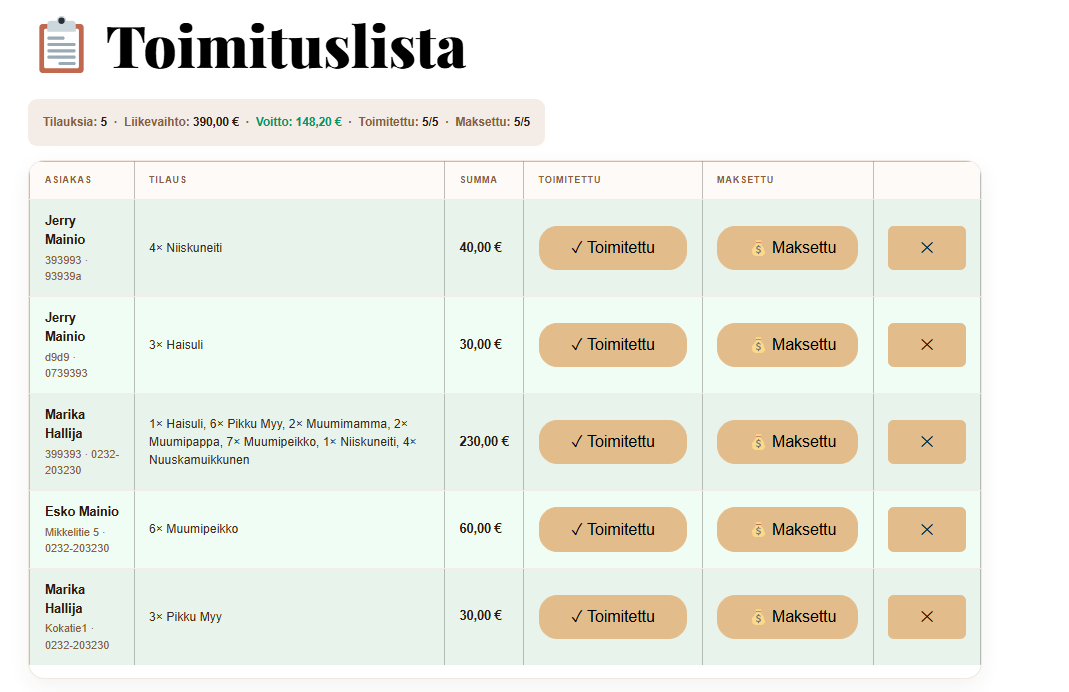Click the address Mikkelitie 5 · 0232-203230
Viewport: 1069px width, 692px height.
point(77,540)
